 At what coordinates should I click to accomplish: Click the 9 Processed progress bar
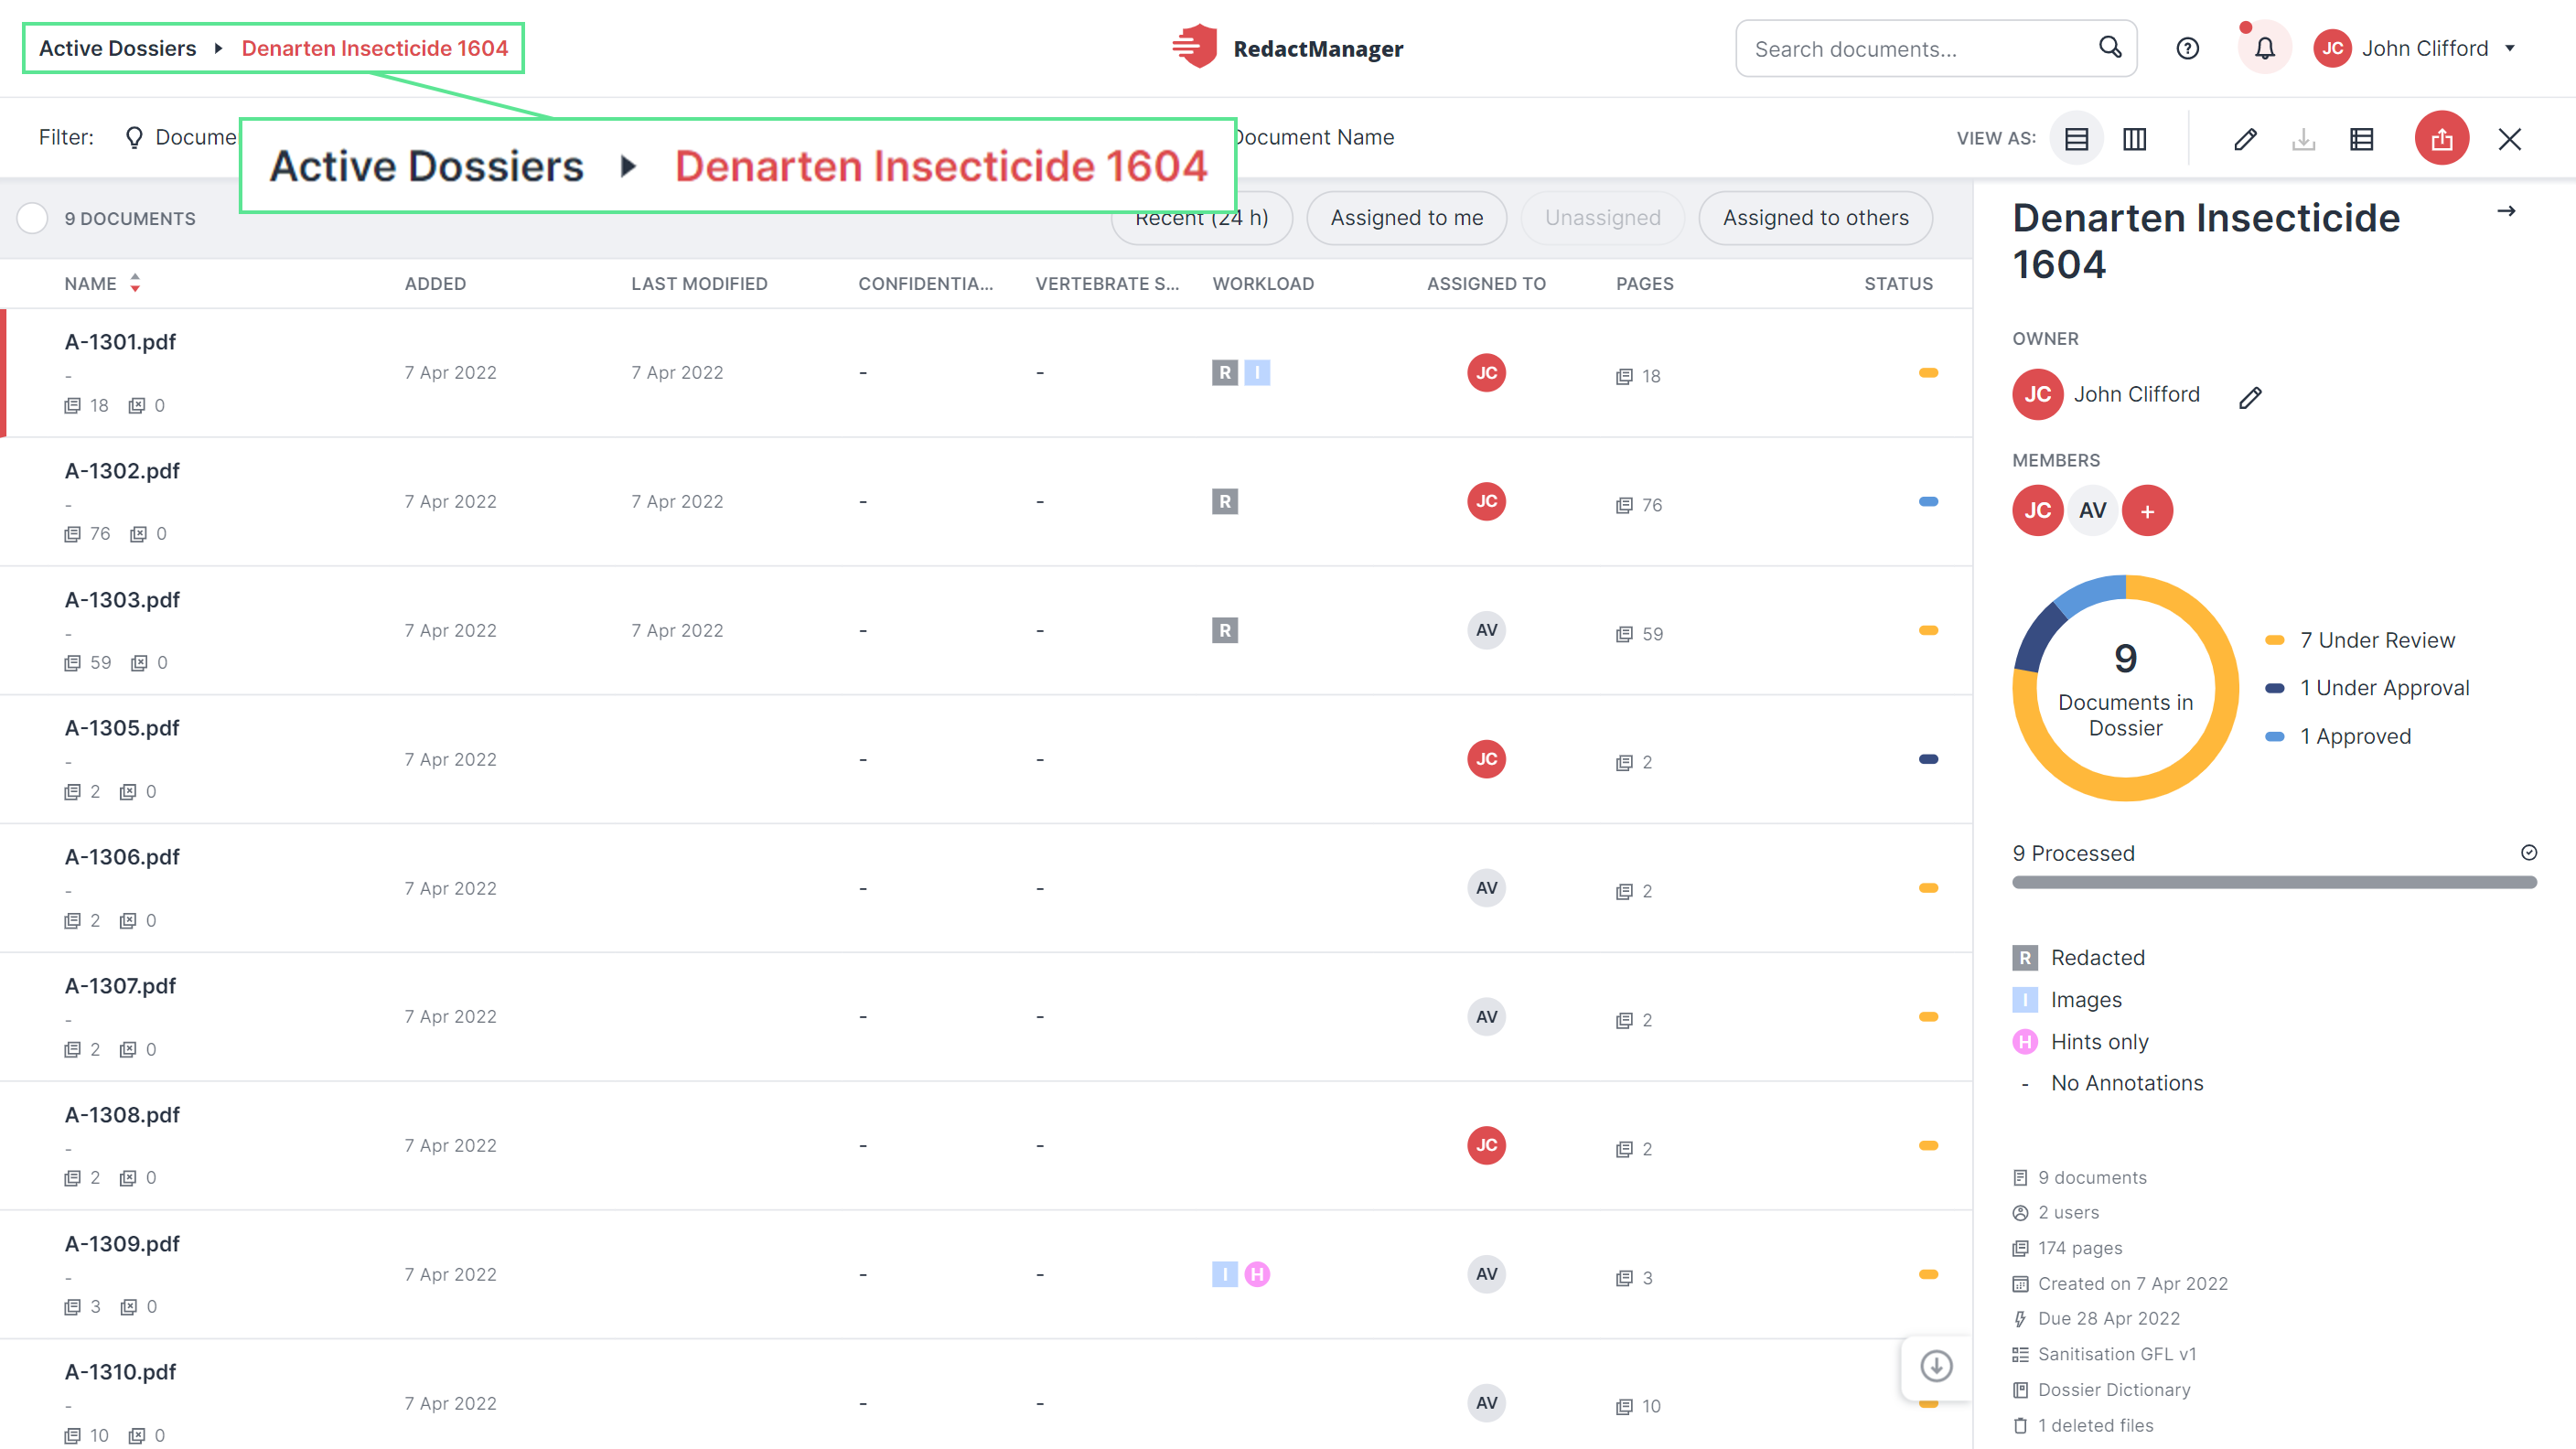point(2274,883)
